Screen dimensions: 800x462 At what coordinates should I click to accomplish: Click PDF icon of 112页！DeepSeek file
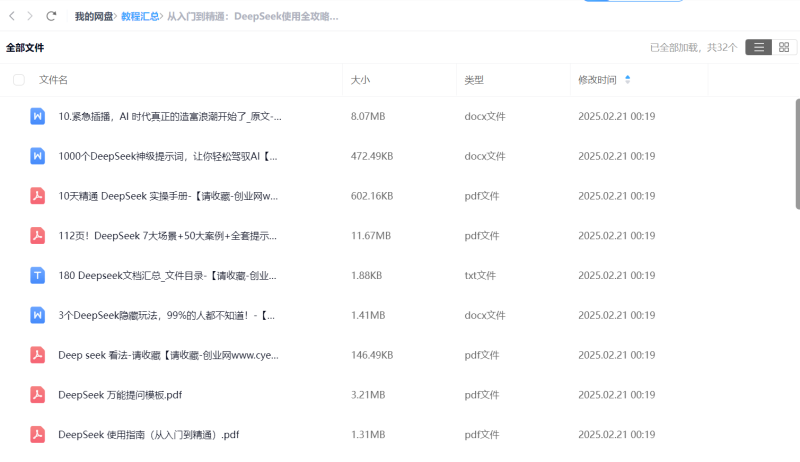(37, 236)
